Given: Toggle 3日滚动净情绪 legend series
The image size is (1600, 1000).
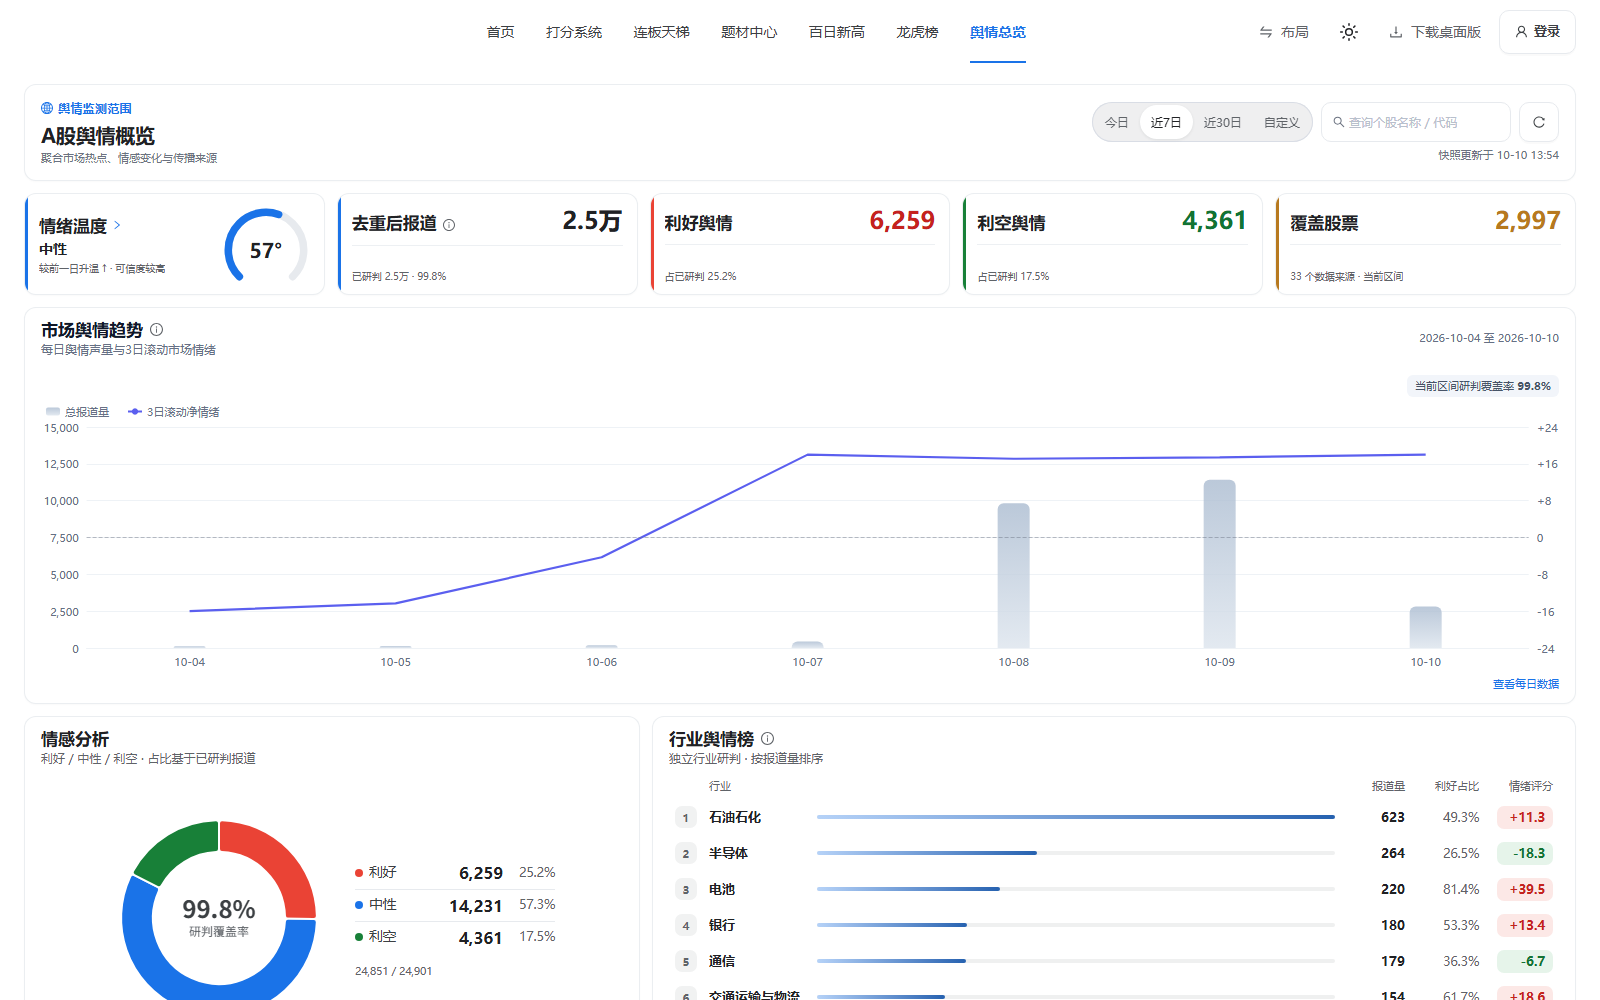Looking at the screenshot, I should pyautogui.click(x=174, y=412).
